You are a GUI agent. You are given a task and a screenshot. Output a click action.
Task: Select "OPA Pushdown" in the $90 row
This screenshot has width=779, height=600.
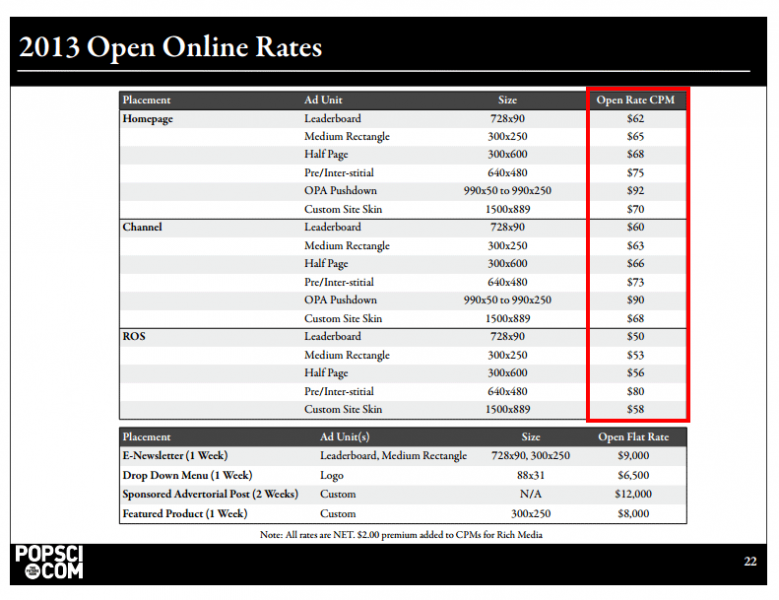340,300
